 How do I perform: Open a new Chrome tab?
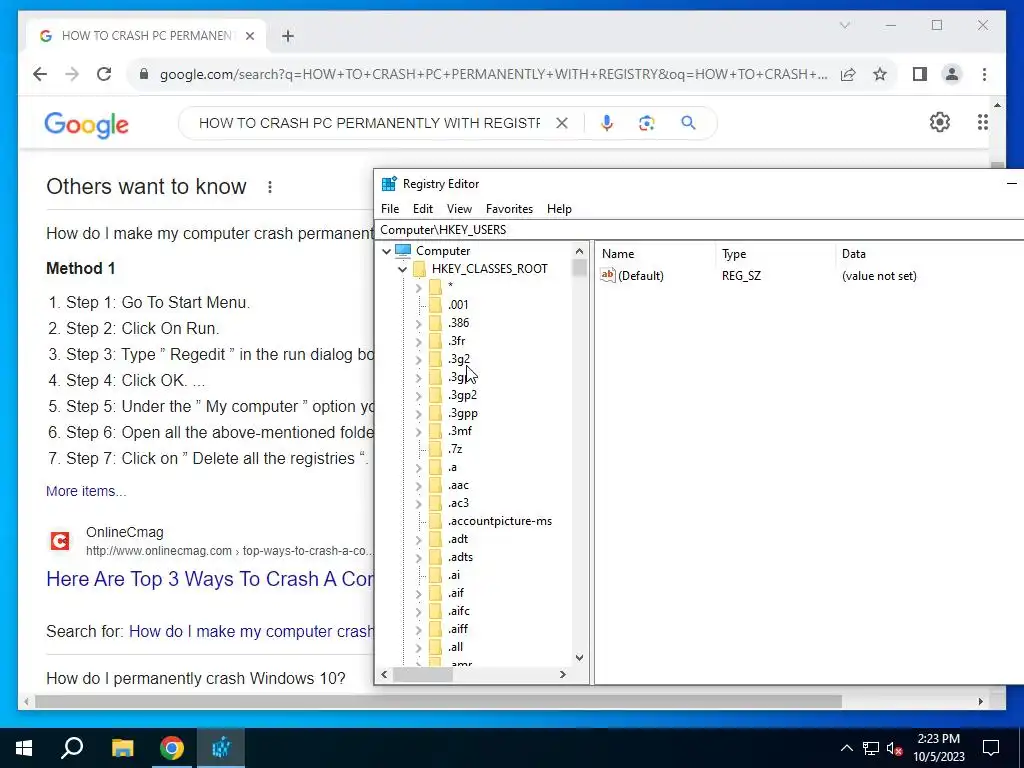[288, 36]
